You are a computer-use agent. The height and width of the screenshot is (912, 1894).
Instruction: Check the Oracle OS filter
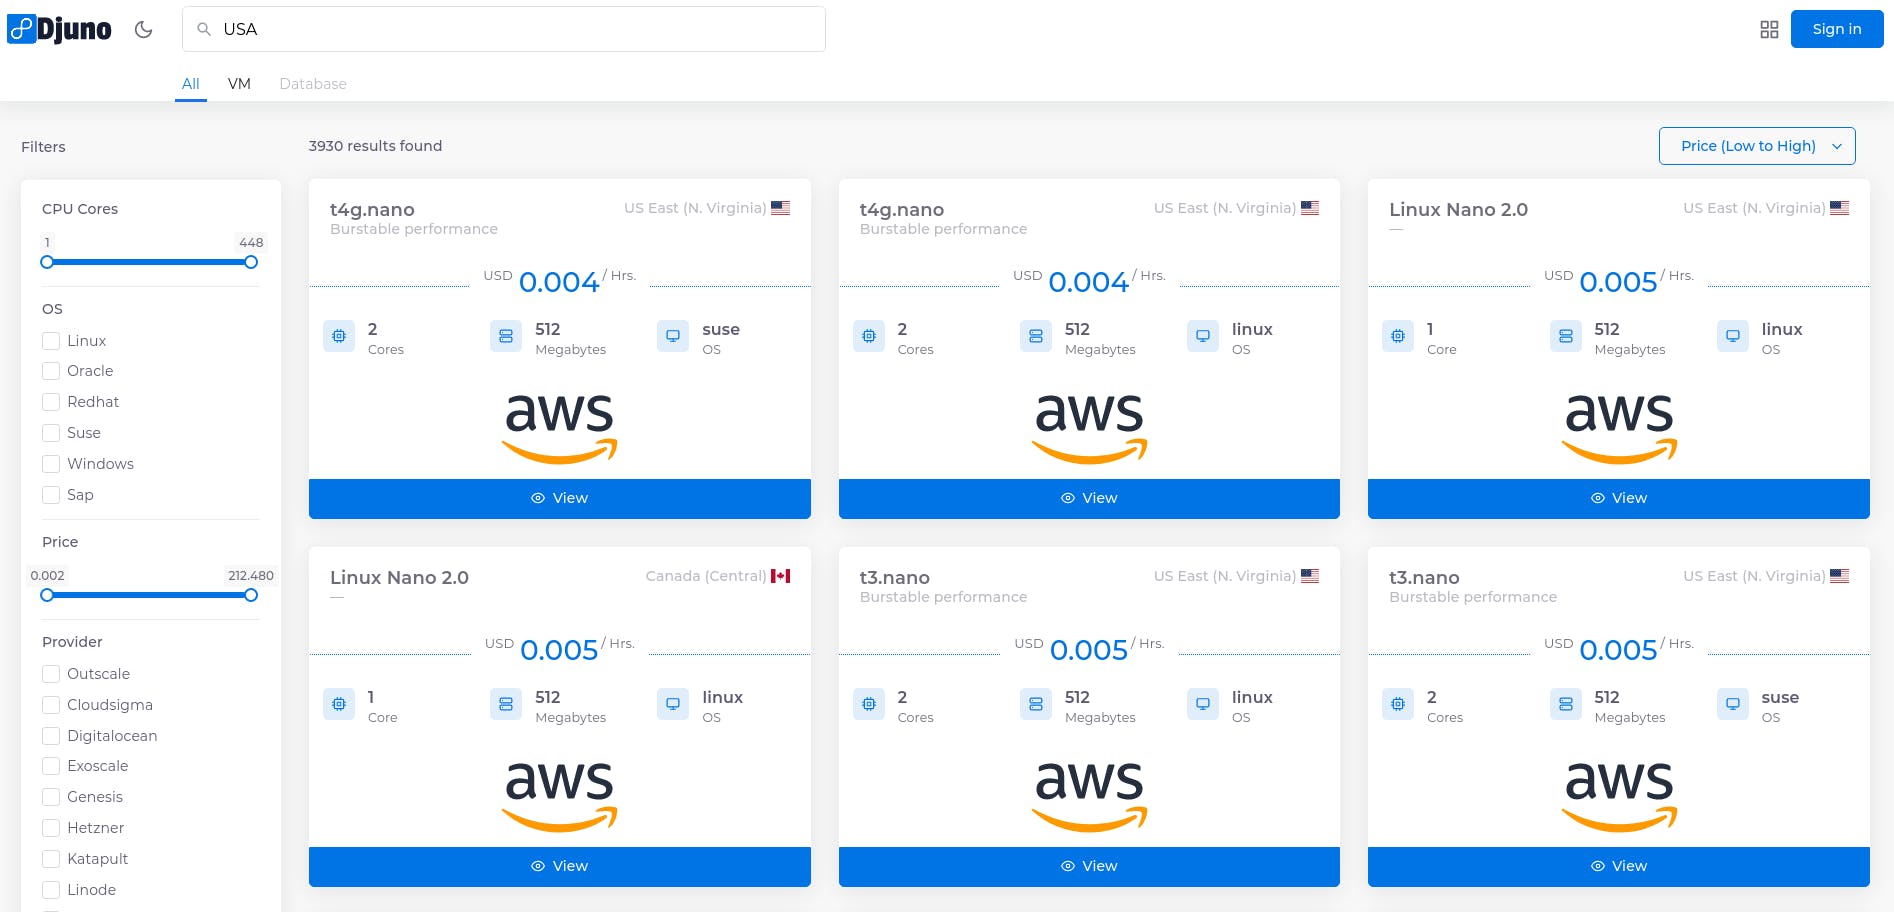[51, 371]
